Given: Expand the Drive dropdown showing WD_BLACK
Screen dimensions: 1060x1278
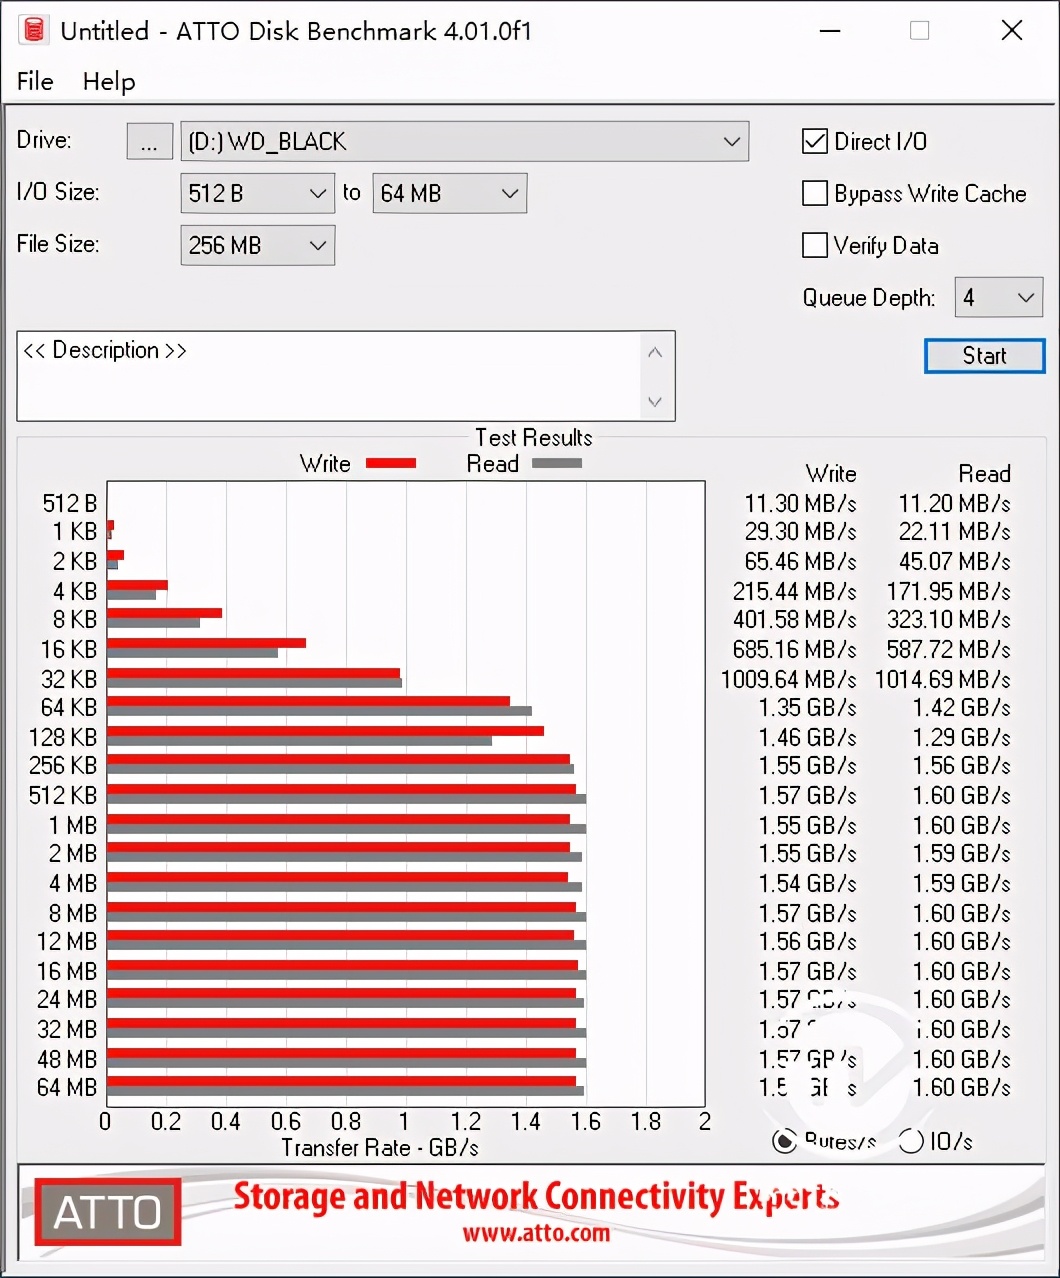Looking at the screenshot, I should click(x=464, y=141).
